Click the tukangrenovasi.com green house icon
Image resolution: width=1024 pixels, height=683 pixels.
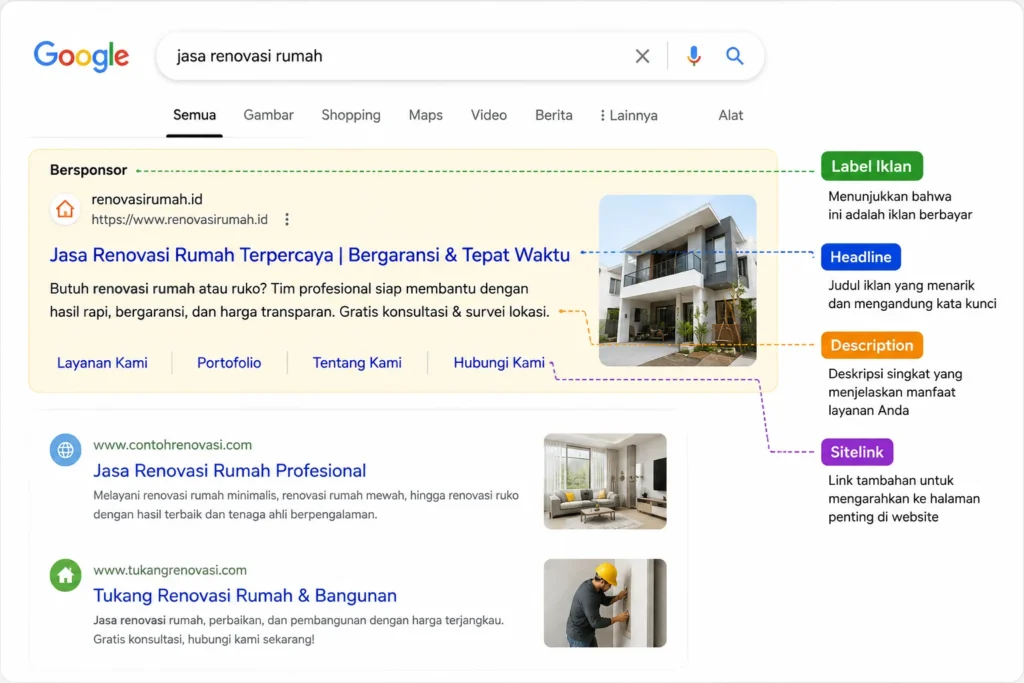(65, 575)
